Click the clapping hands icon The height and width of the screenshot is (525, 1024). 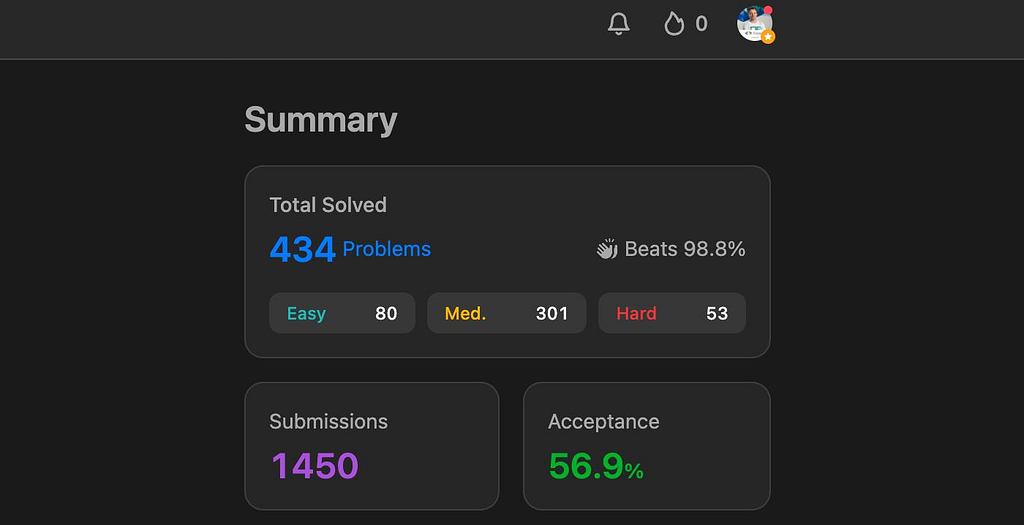(607, 250)
